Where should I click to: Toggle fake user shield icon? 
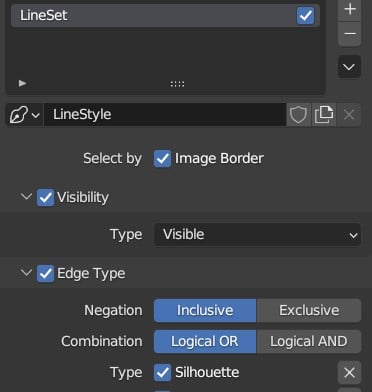pos(298,115)
